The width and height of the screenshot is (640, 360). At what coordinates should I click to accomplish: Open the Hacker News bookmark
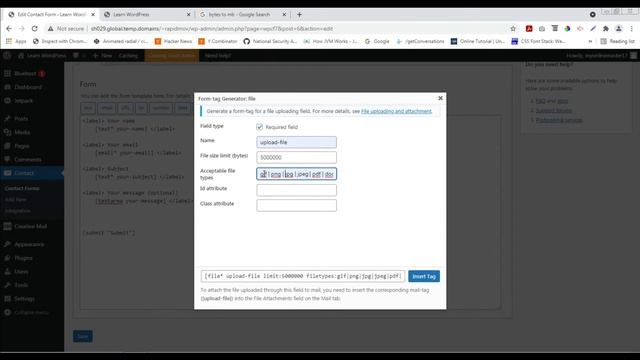pos(173,41)
